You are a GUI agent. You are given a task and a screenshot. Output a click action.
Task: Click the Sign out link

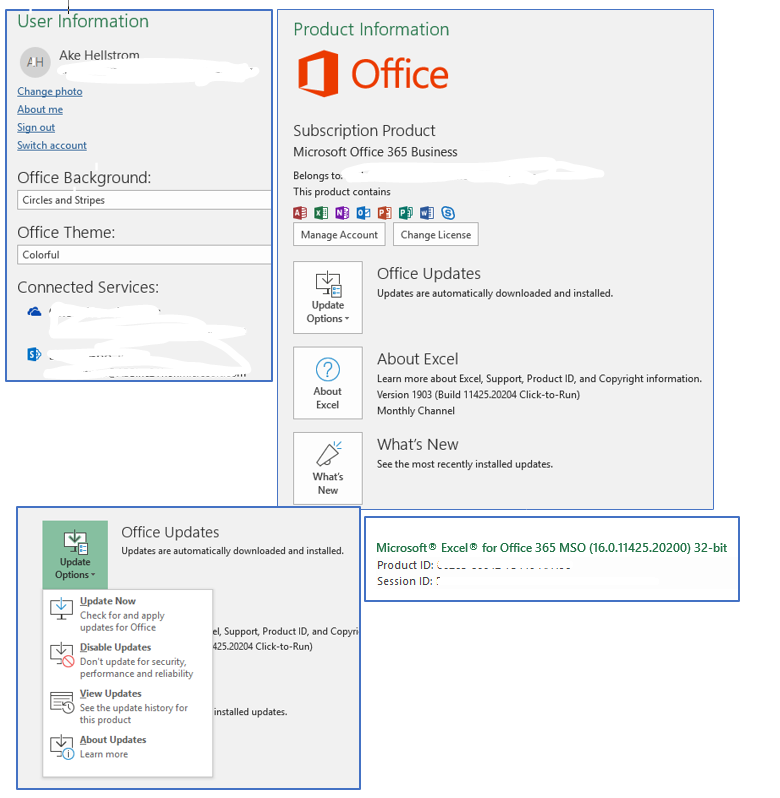tap(36, 127)
